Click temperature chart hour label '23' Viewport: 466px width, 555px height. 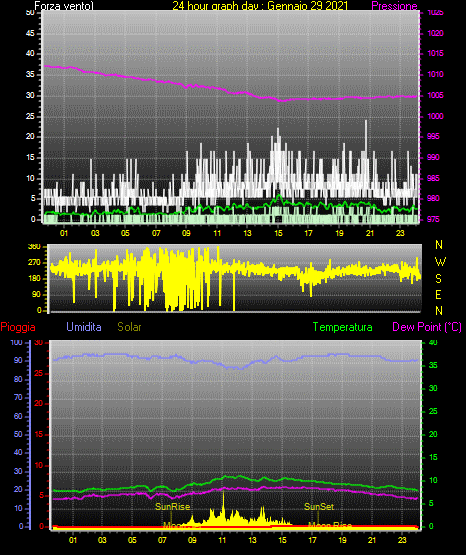pyautogui.click(x=402, y=540)
